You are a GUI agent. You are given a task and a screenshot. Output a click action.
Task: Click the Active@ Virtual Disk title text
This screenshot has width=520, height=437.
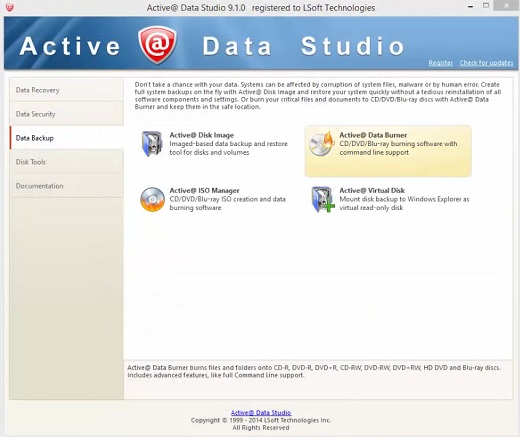[x=372, y=190]
